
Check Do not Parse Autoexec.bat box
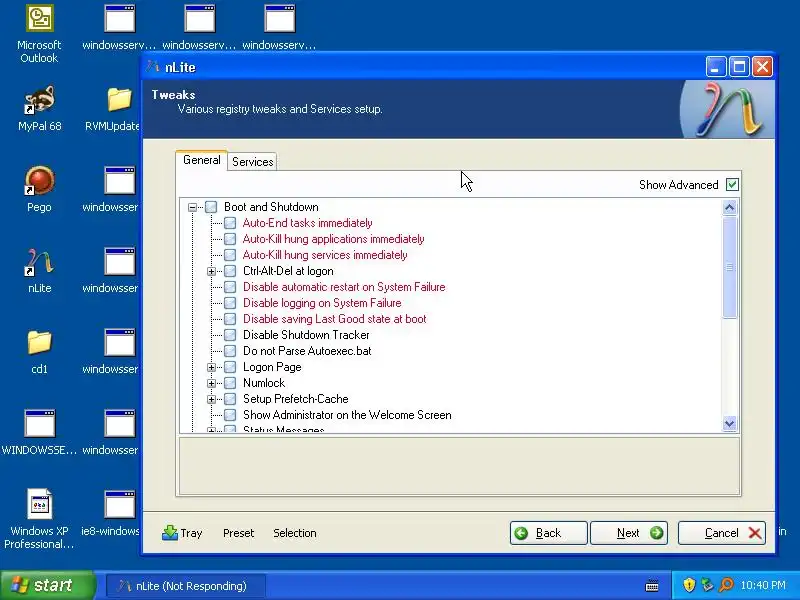tap(230, 351)
